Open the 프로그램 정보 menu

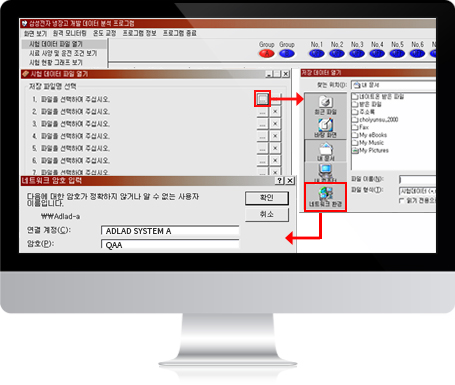tap(139, 33)
